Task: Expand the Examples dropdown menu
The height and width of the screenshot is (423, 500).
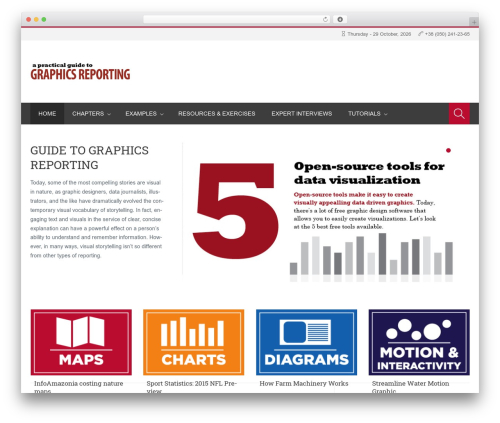Action: pyautogui.click(x=144, y=114)
